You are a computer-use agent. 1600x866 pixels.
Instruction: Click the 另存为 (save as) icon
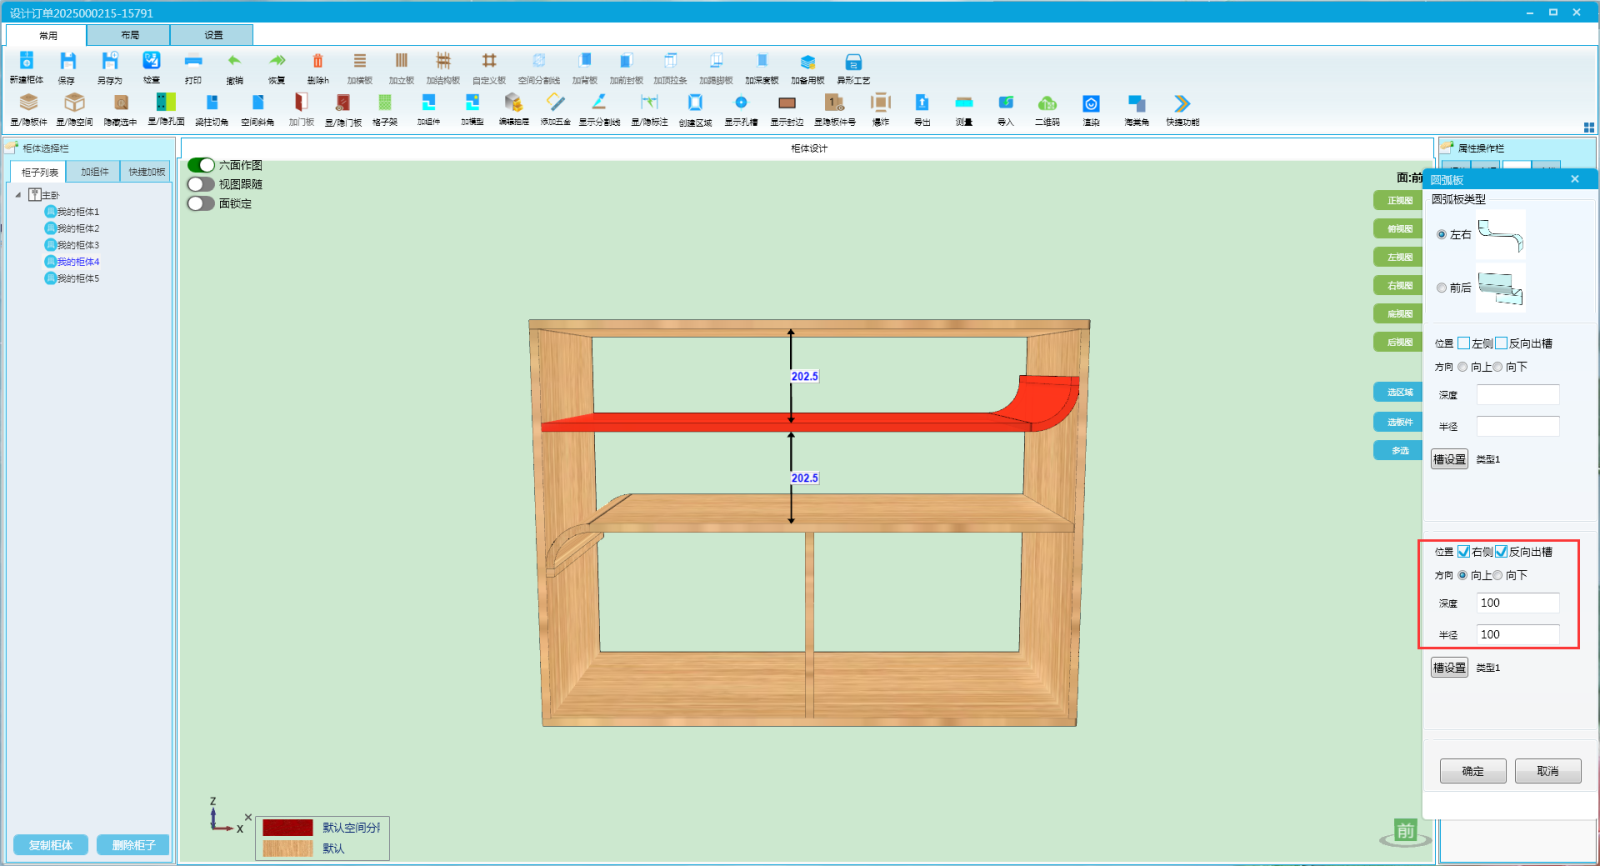tap(109, 62)
